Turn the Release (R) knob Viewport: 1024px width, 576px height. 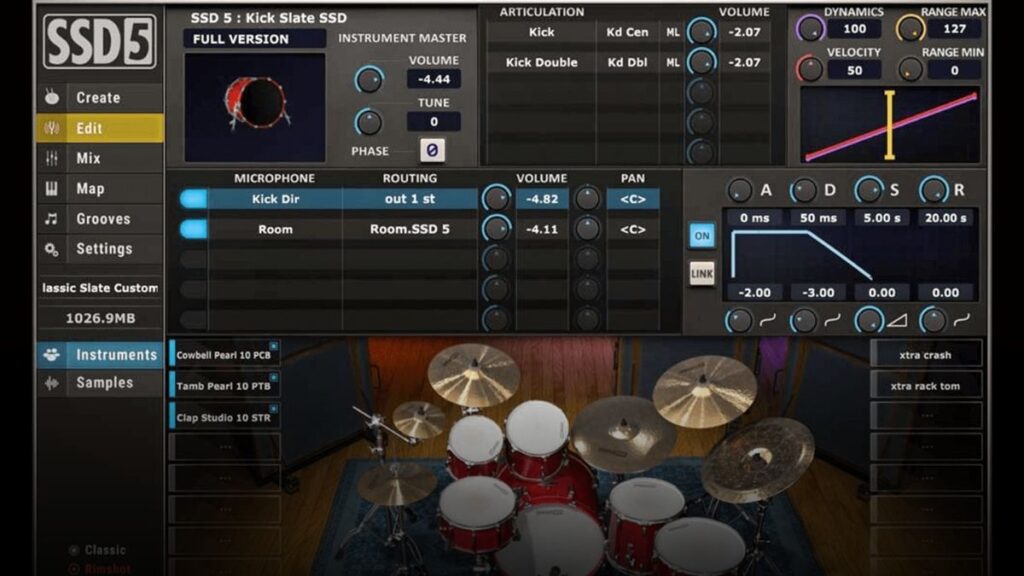[933, 191]
